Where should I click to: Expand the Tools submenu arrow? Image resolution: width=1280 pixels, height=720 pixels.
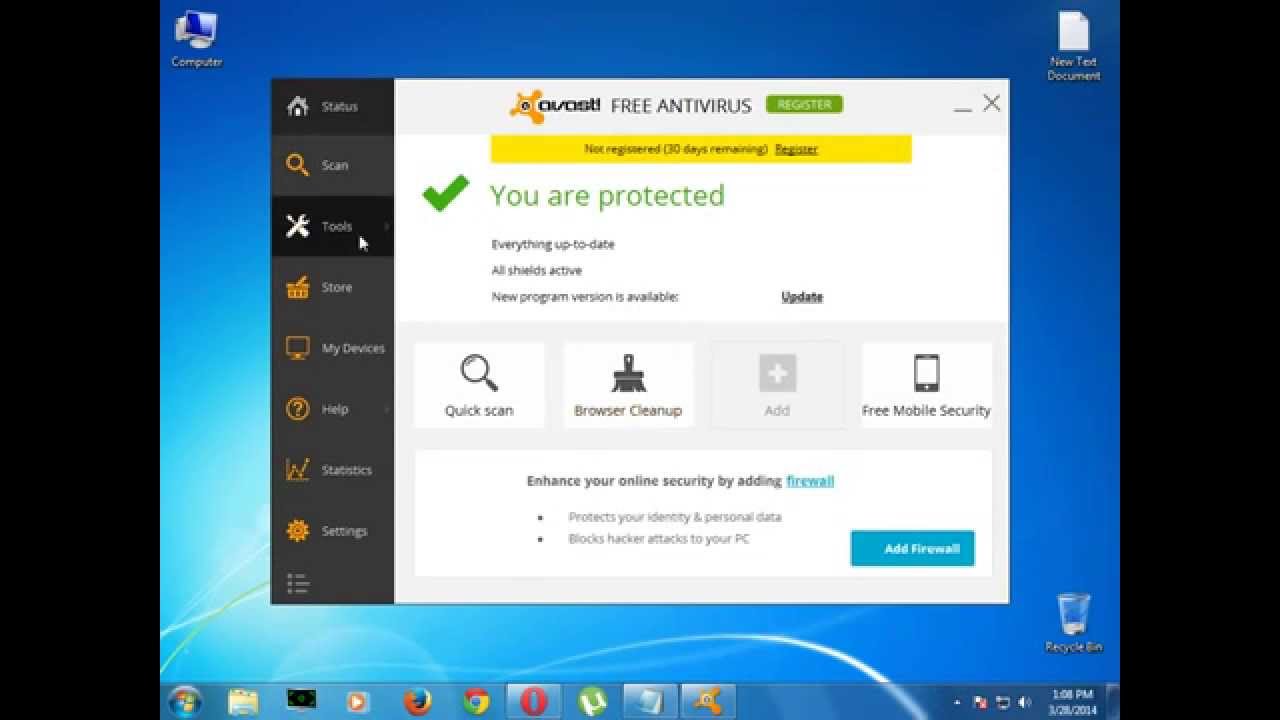(x=387, y=227)
